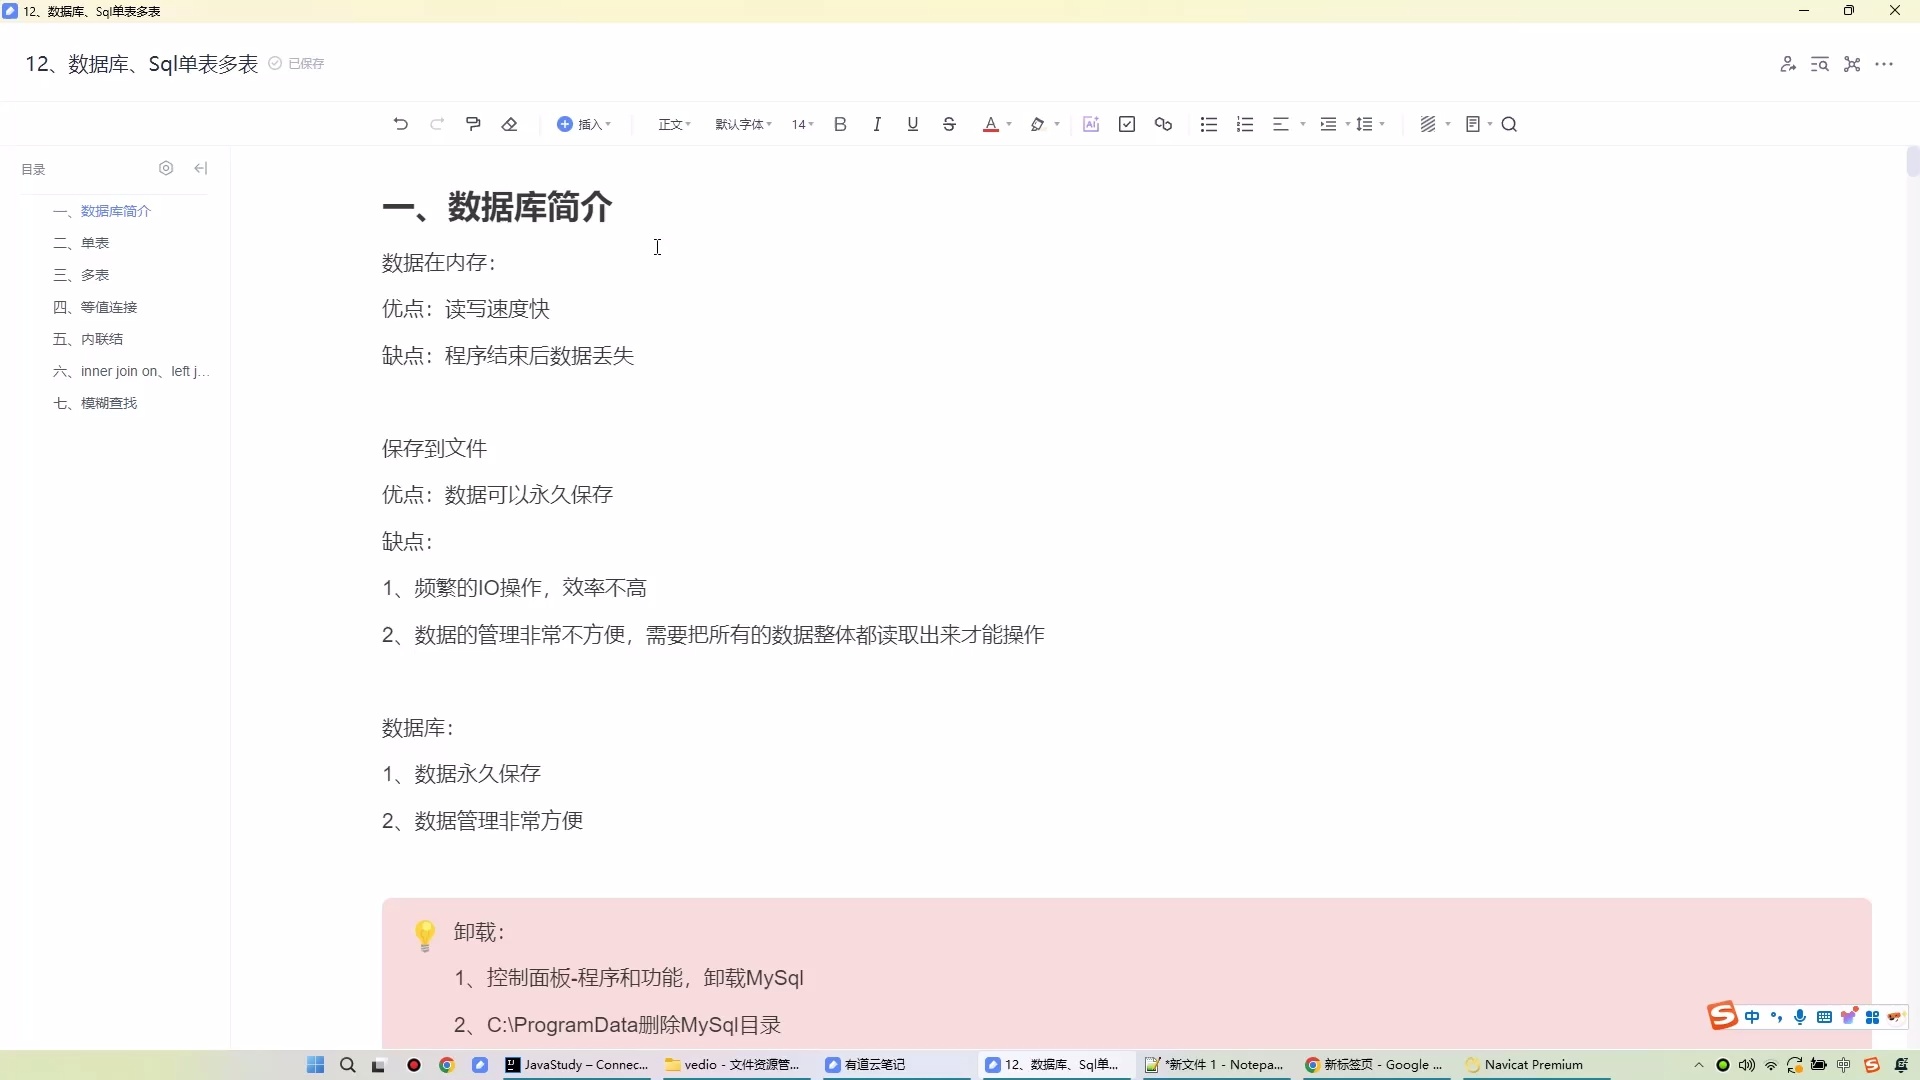
Task: Switch to the Navicat Premium window in taskbar
Action: [1527, 1065]
